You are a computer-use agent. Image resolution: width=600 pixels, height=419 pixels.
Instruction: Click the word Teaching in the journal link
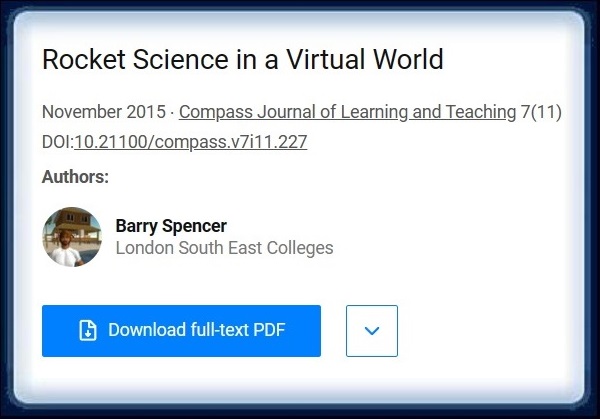[x=481, y=112]
